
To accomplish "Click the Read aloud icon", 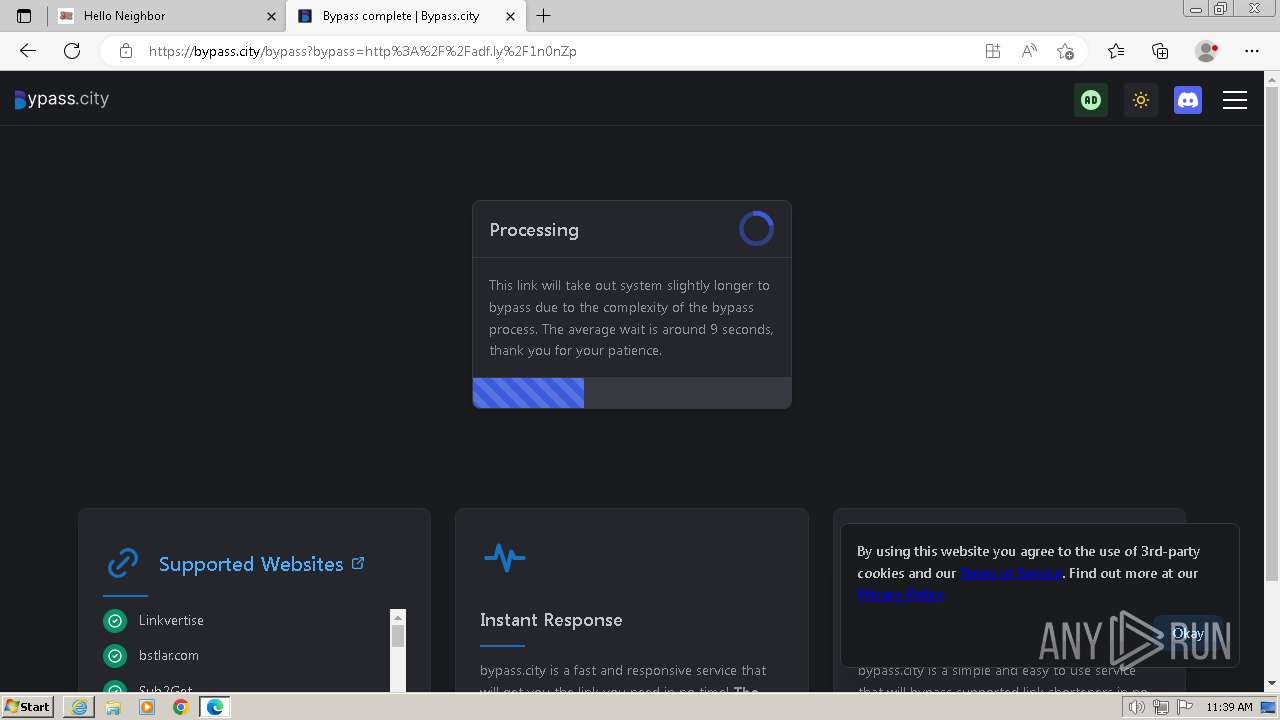I will pyautogui.click(x=1029, y=51).
